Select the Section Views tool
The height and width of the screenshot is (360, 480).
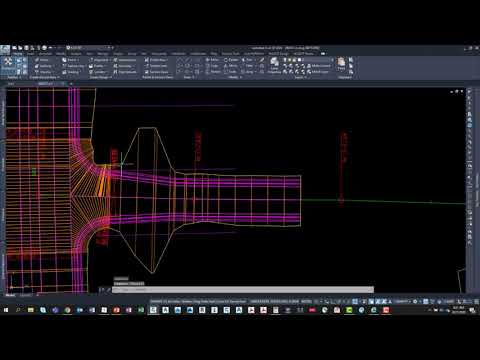pos(156,72)
